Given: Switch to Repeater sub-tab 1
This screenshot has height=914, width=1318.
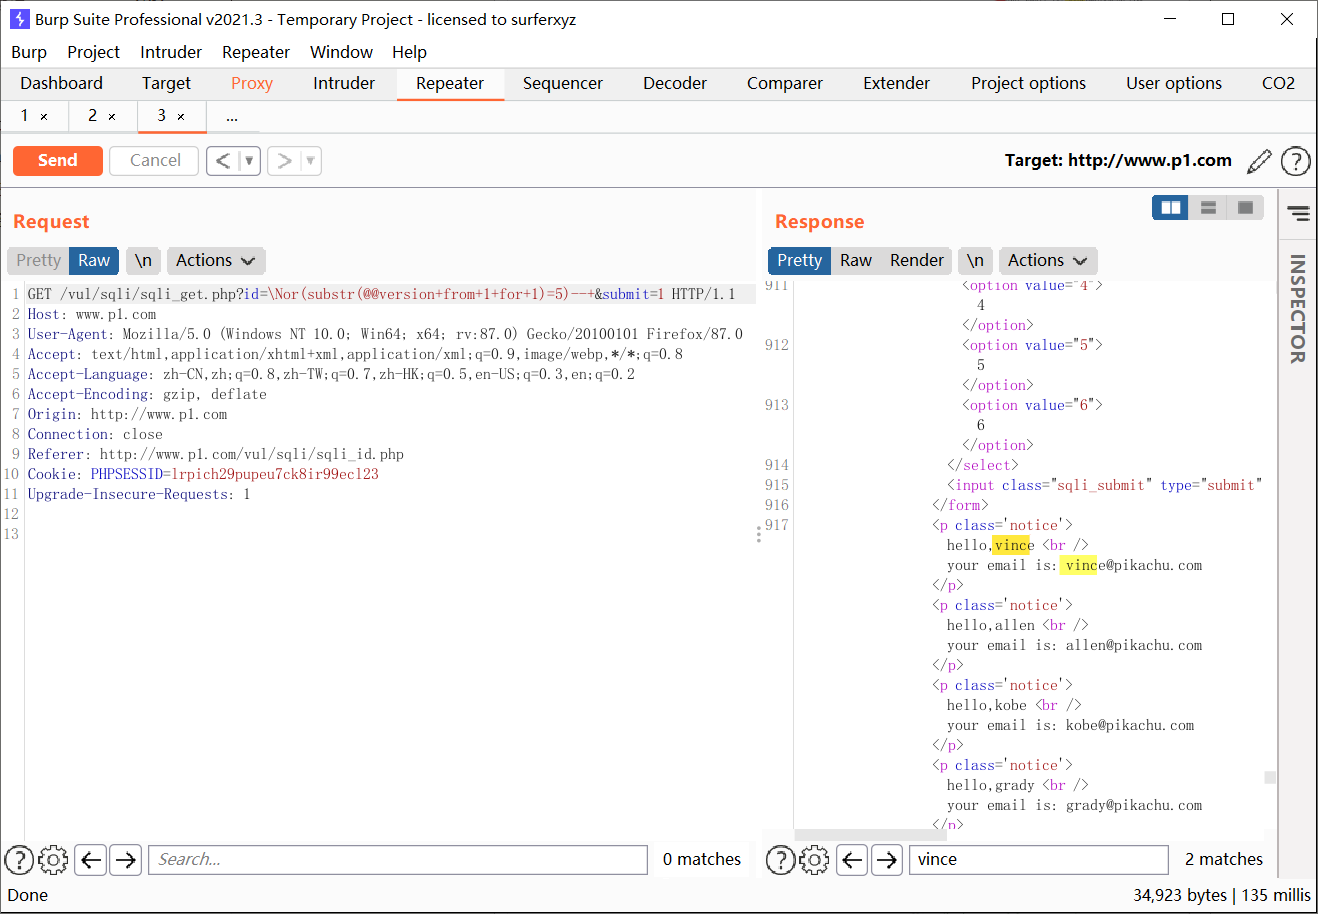Looking at the screenshot, I should point(24,116).
